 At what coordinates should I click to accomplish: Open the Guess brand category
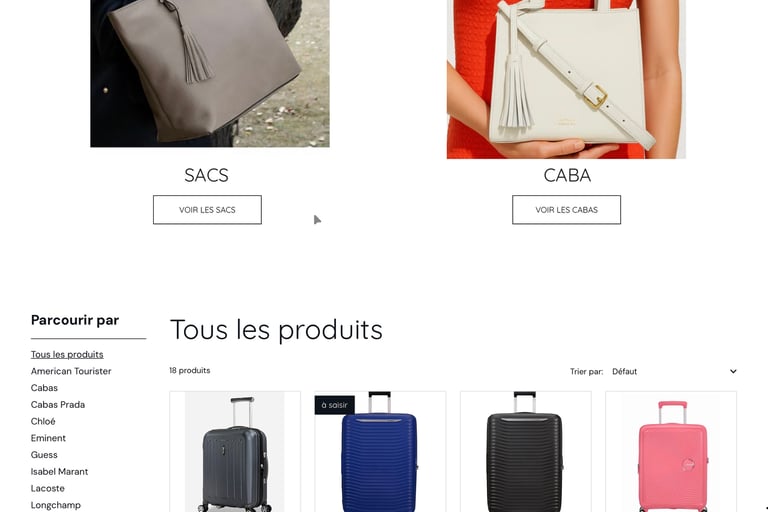[44, 455]
